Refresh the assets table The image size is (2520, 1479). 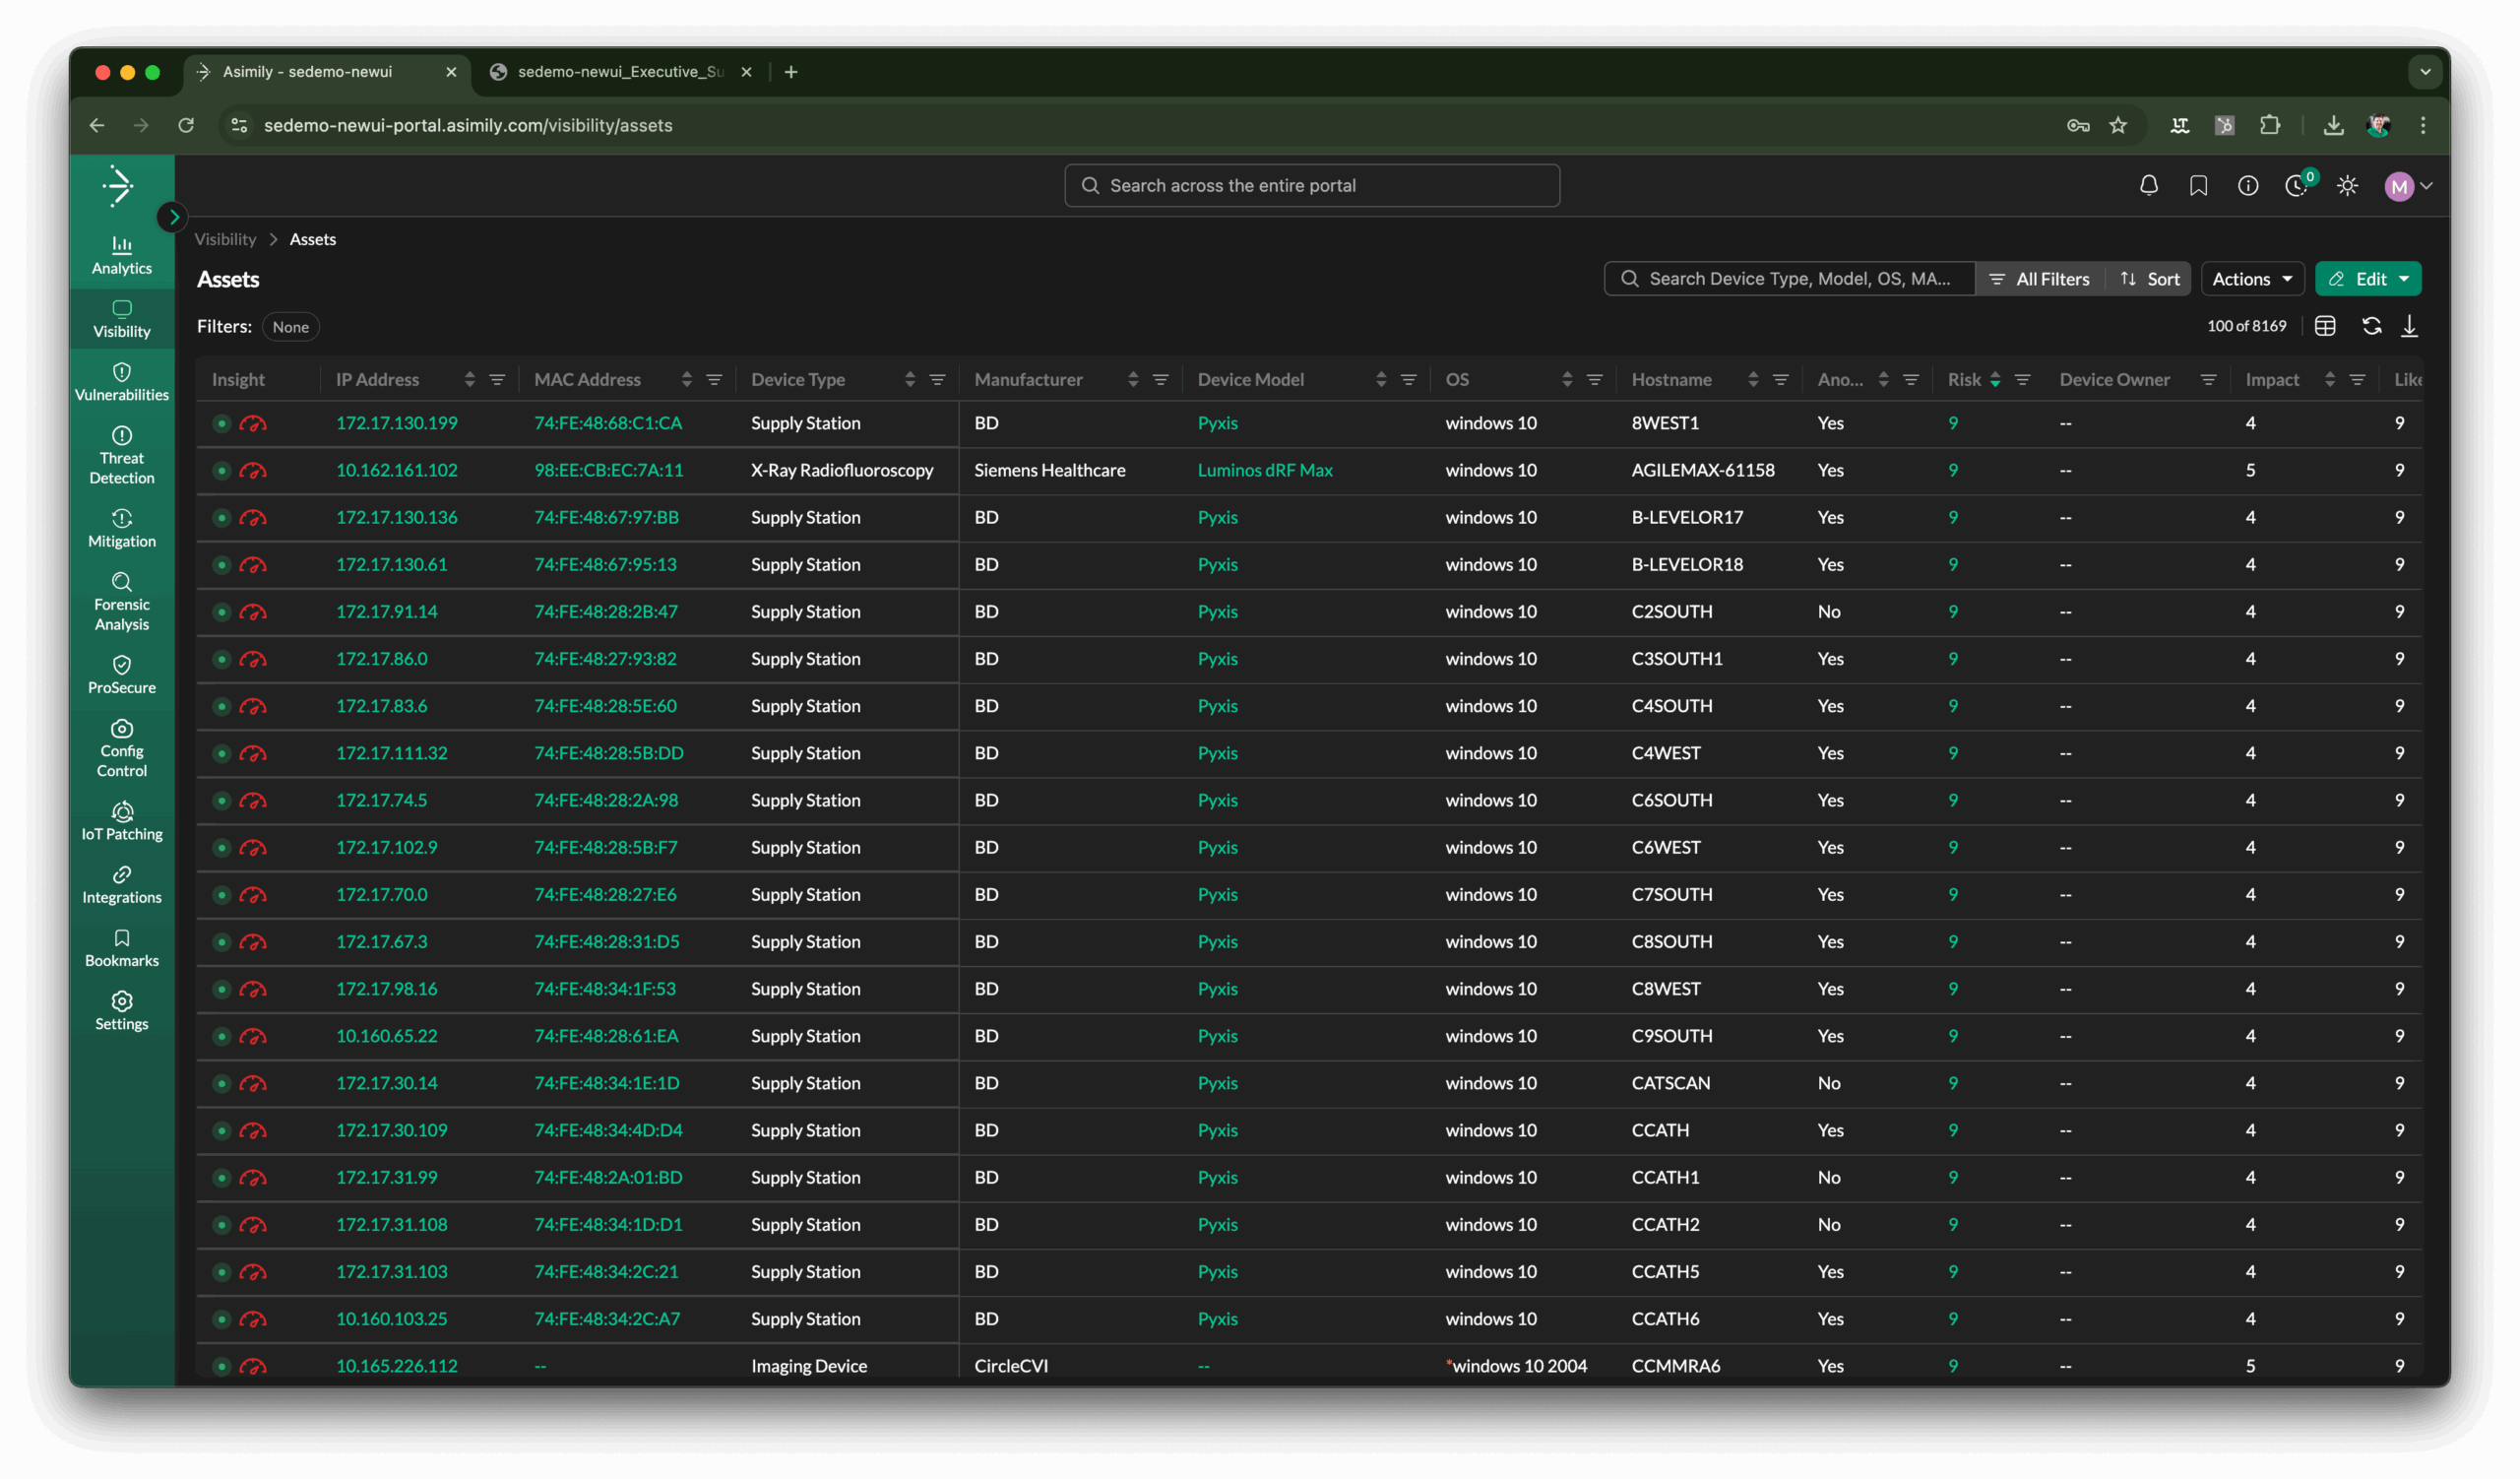(2371, 326)
